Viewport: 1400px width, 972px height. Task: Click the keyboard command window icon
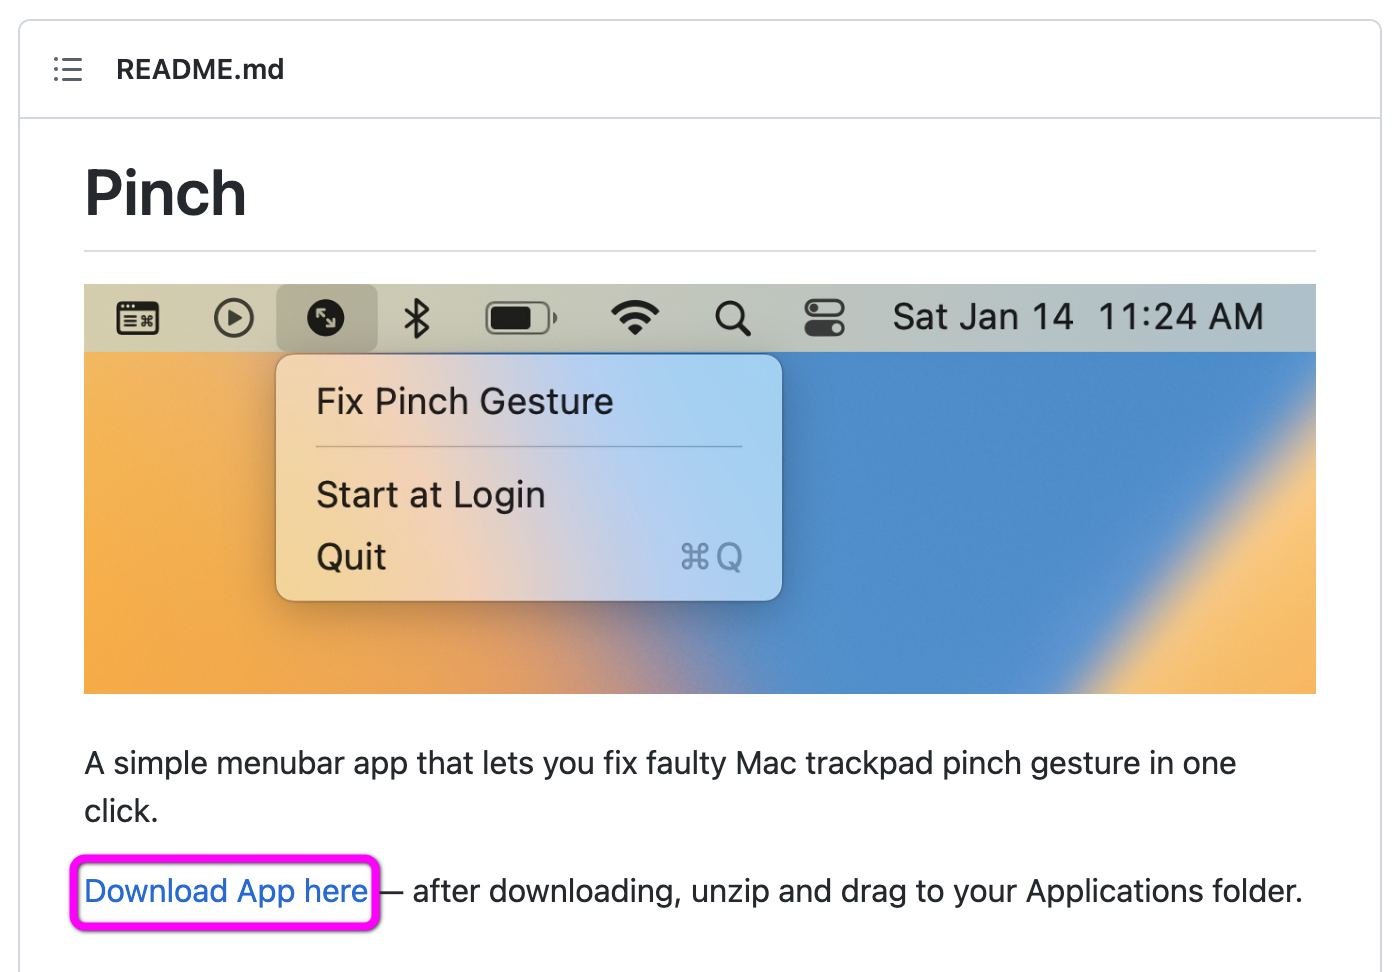pos(138,318)
